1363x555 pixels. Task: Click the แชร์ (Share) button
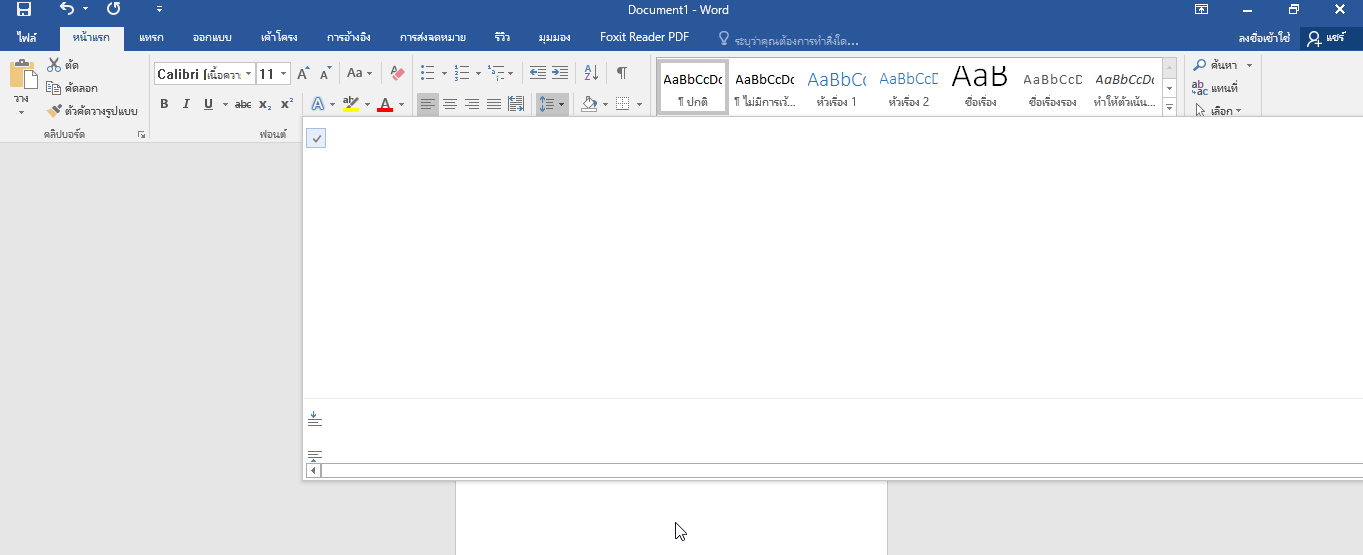pyautogui.click(x=1328, y=38)
